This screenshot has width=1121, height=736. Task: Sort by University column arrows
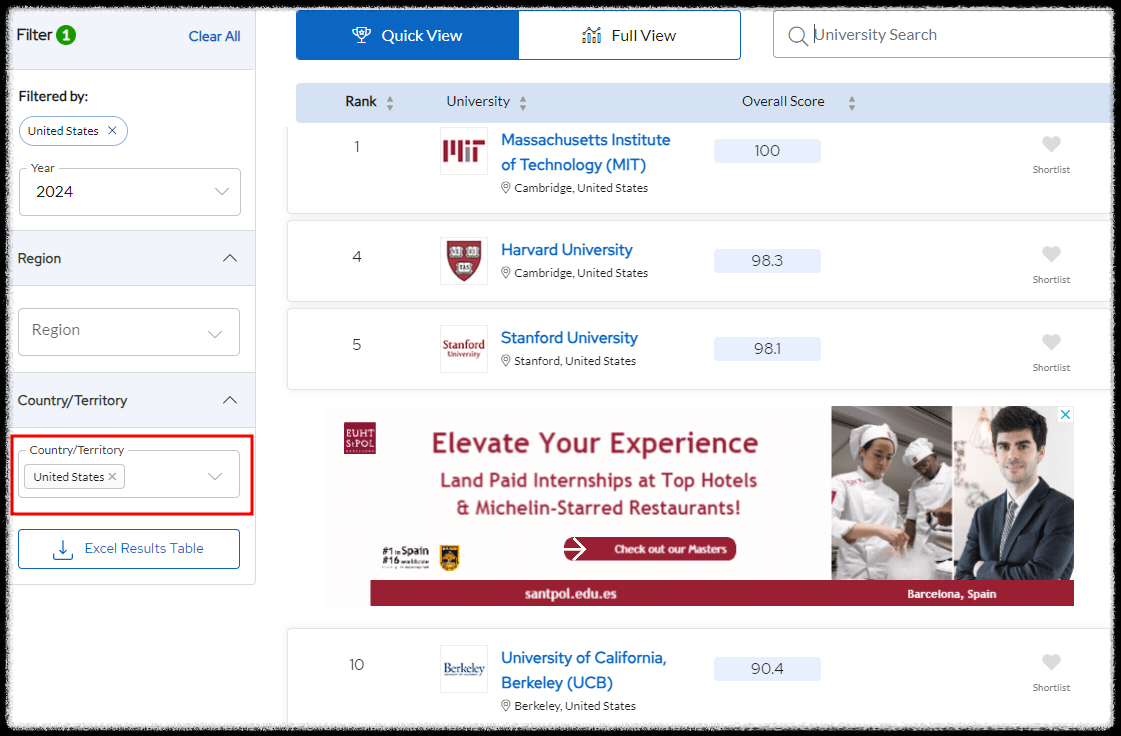[x=523, y=103]
